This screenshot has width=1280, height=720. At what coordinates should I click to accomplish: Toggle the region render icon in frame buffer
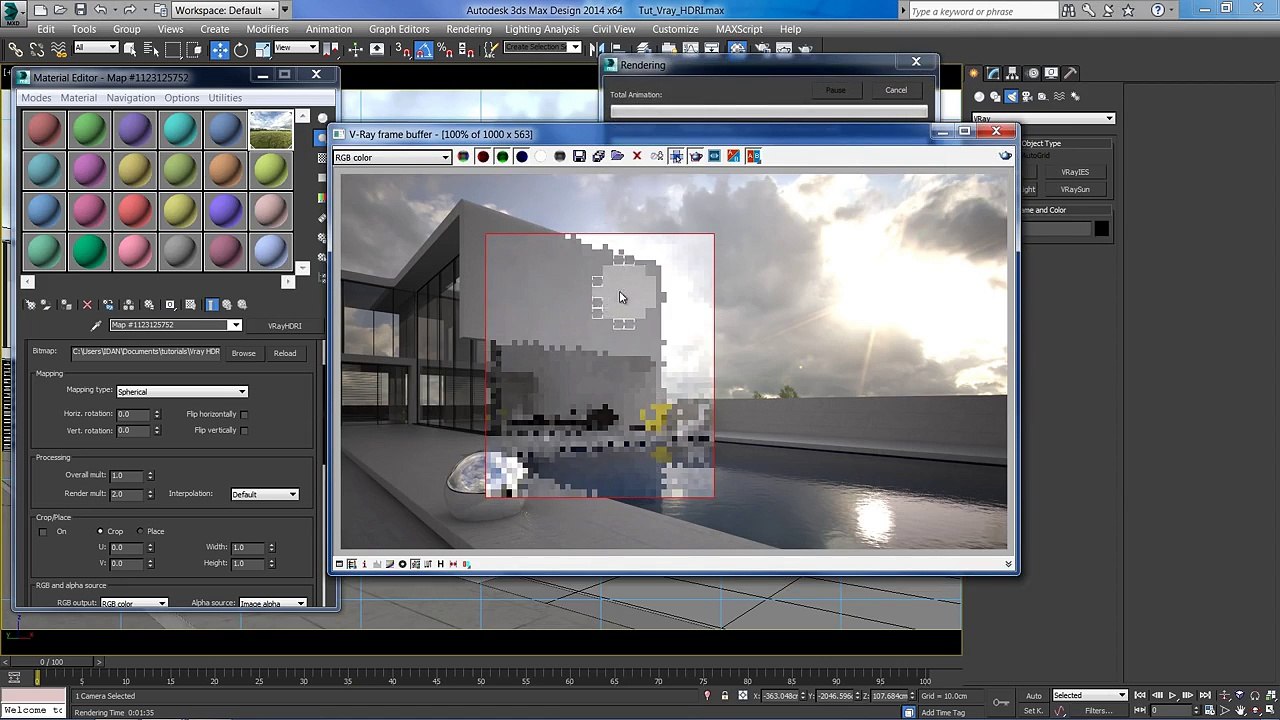point(676,156)
